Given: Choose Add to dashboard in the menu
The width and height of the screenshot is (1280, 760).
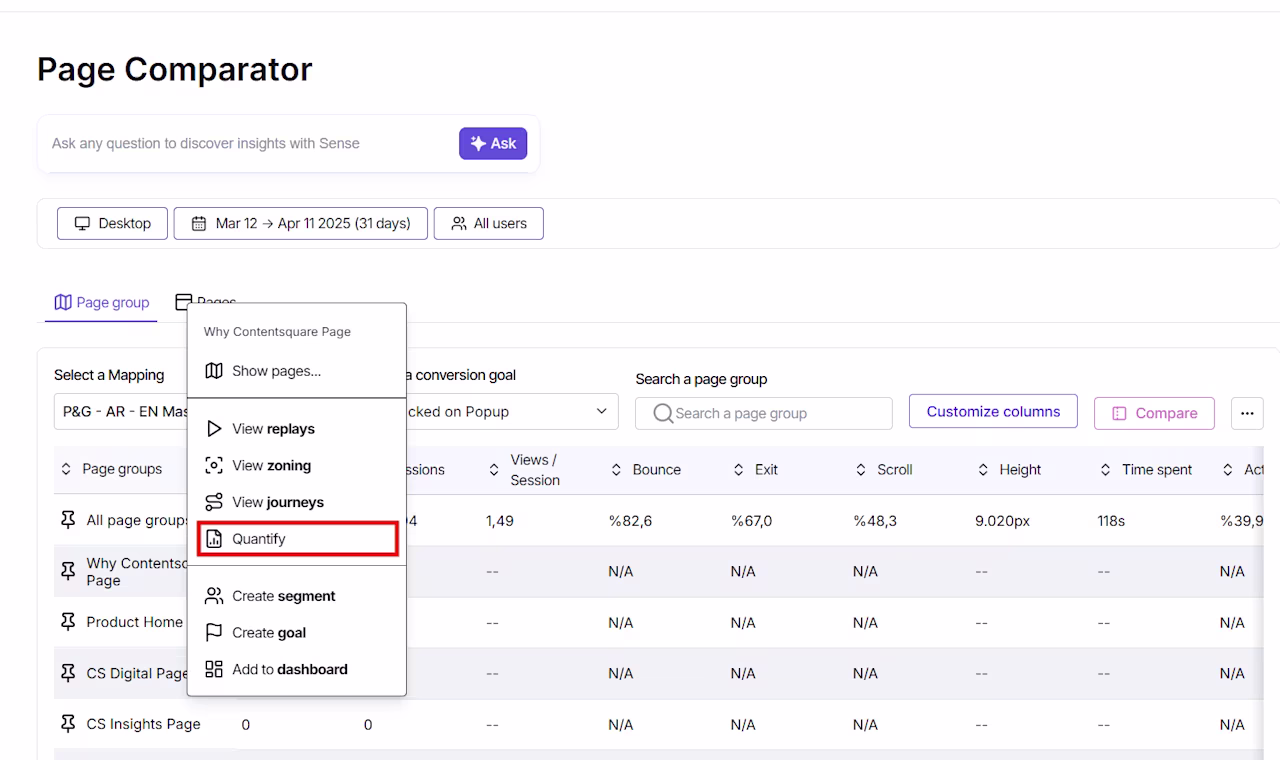Looking at the screenshot, I should click(x=297, y=669).
